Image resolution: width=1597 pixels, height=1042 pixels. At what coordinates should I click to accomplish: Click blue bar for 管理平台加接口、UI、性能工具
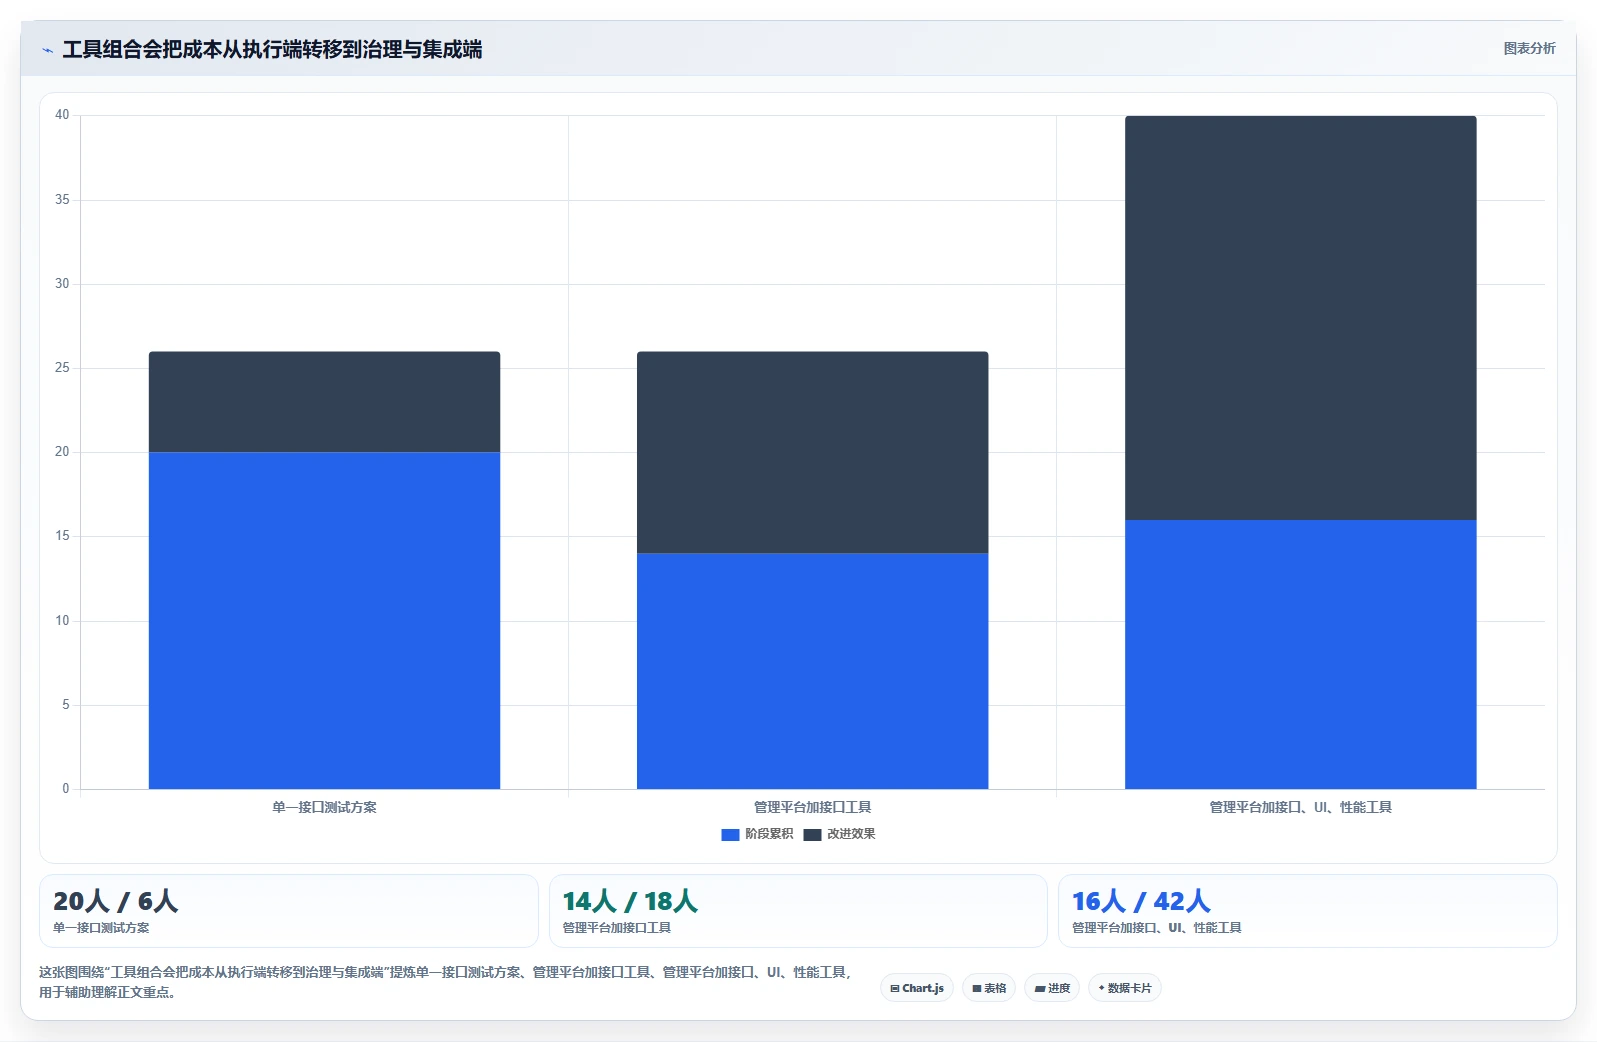click(1300, 654)
